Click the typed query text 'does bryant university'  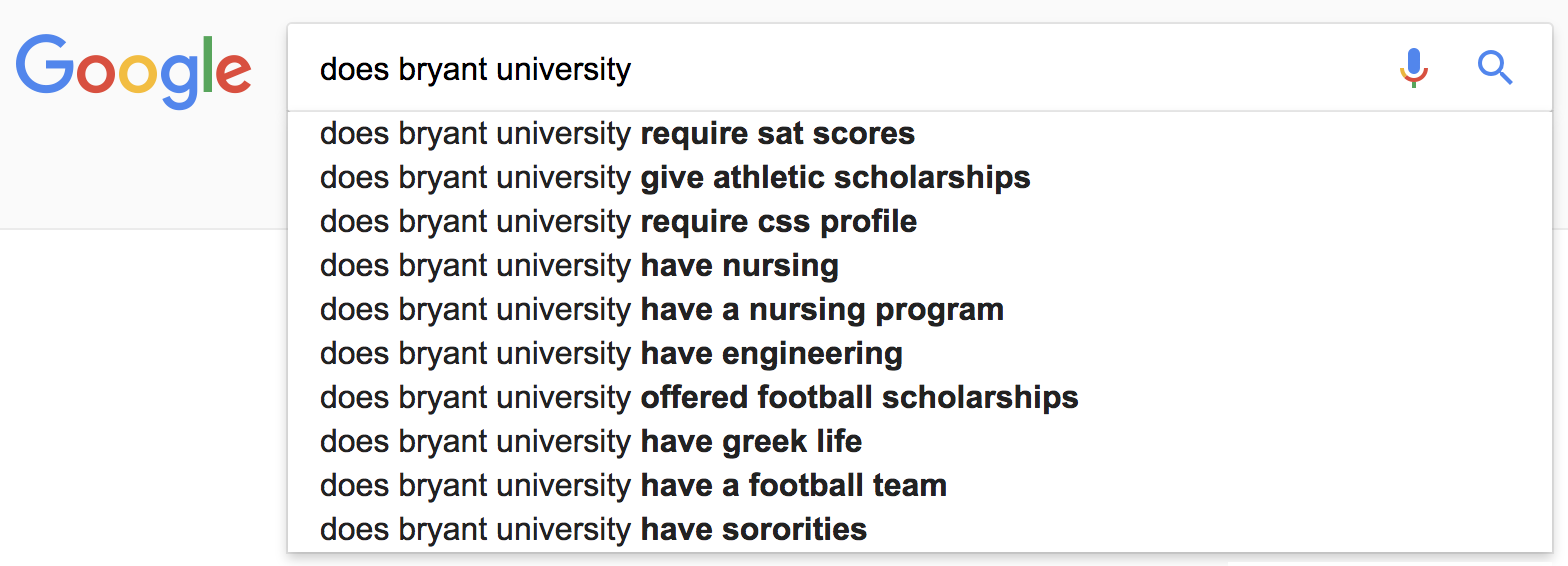(x=475, y=70)
